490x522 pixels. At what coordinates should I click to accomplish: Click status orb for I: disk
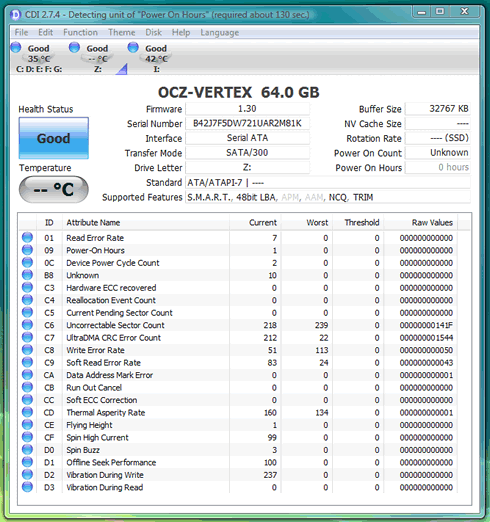pyautogui.click(x=133, y=47)
